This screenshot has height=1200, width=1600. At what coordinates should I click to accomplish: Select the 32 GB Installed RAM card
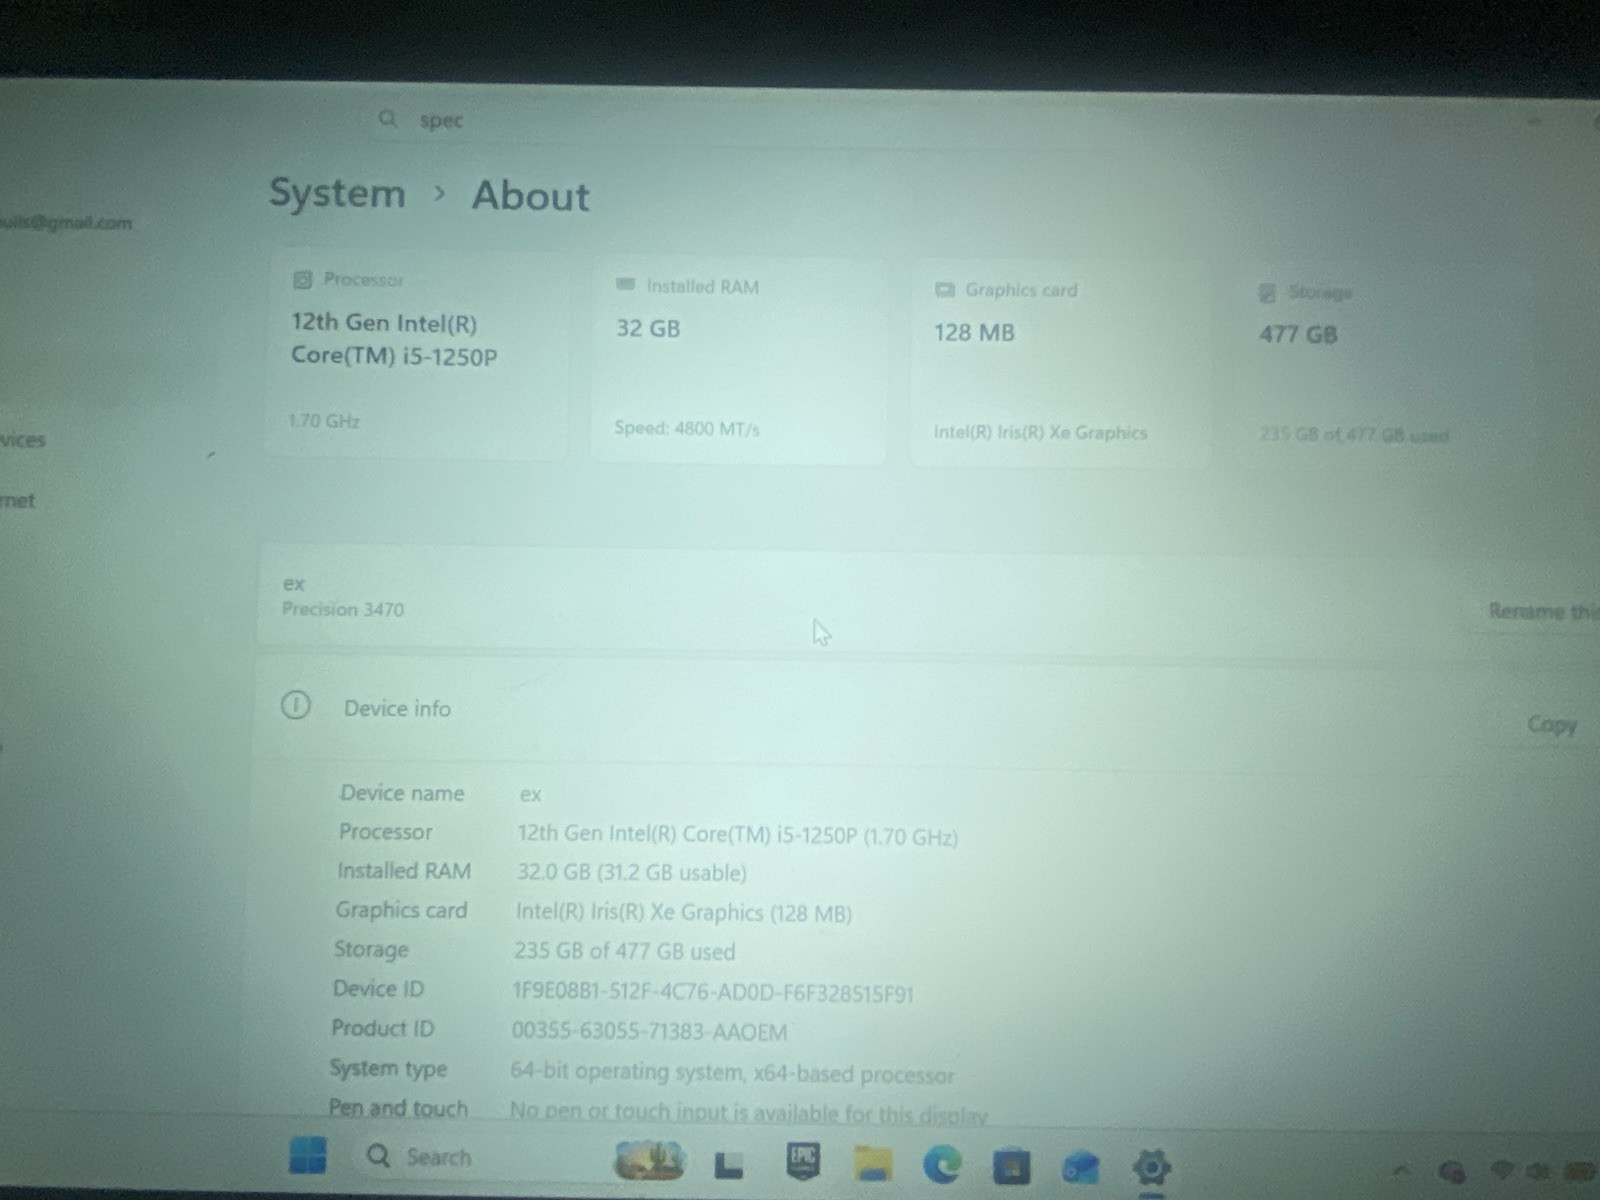738,359
